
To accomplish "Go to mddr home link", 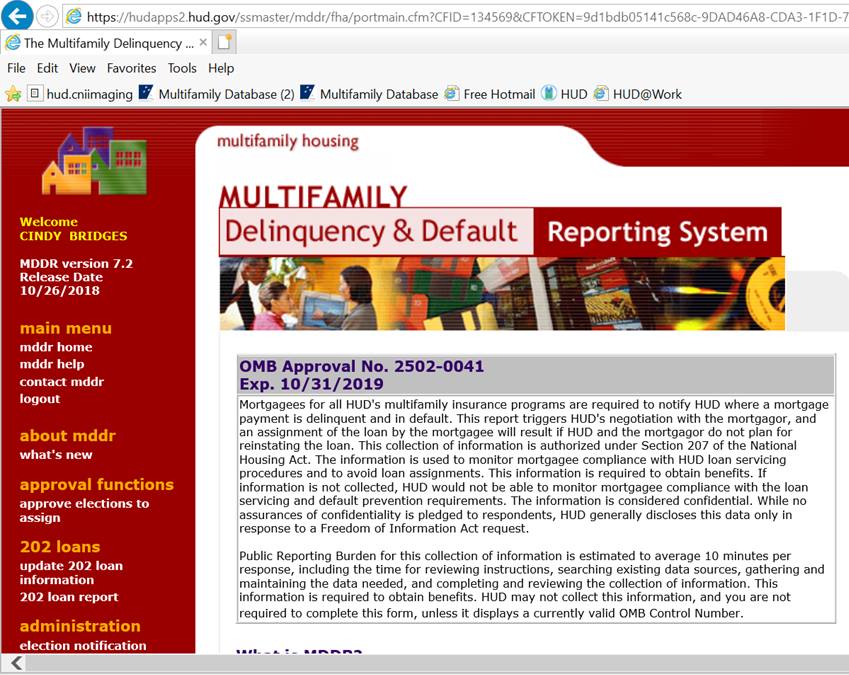I will tap(56, 347).
